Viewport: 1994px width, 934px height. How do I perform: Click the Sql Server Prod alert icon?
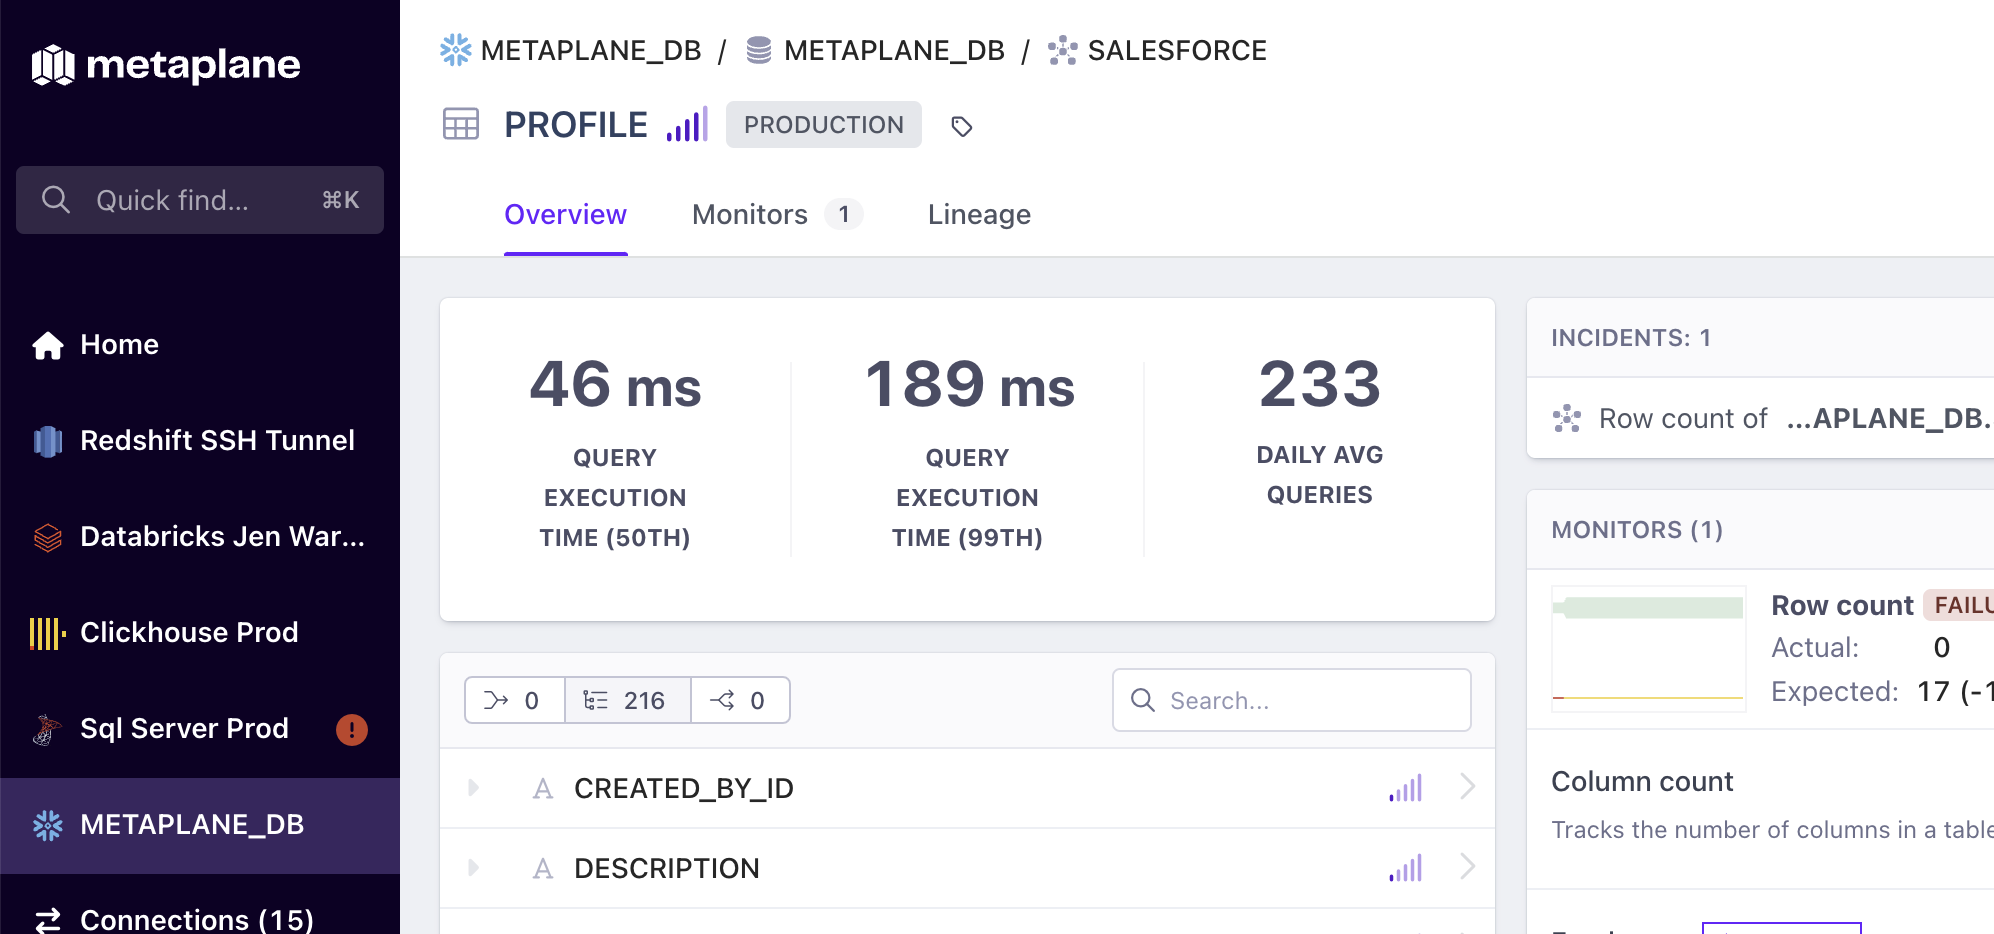coord(351,730)
